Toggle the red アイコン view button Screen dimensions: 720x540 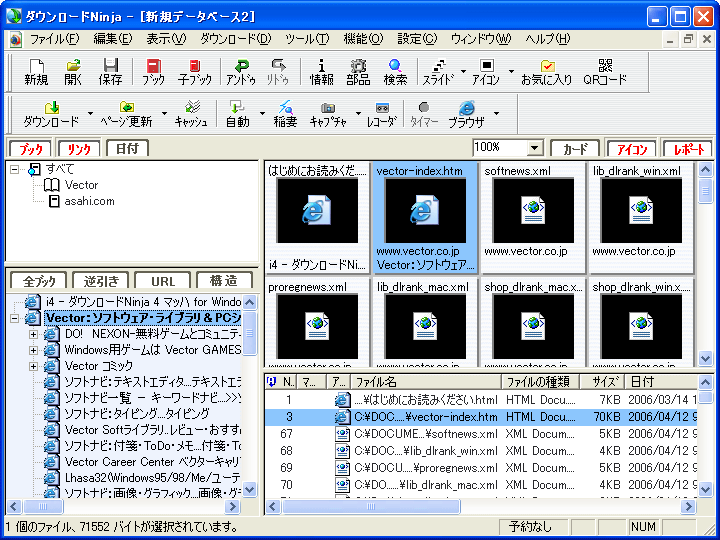632,149
